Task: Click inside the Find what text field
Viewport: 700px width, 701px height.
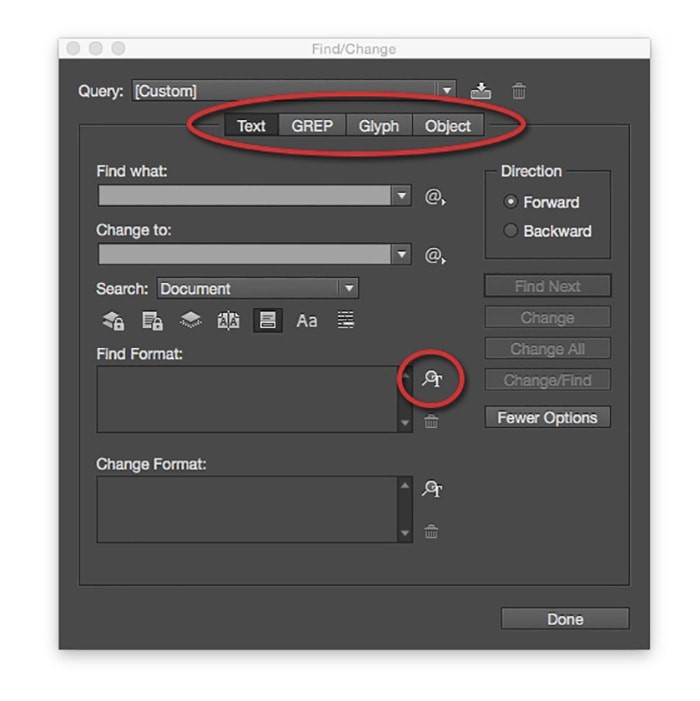Action: click(x=245, y=196)
